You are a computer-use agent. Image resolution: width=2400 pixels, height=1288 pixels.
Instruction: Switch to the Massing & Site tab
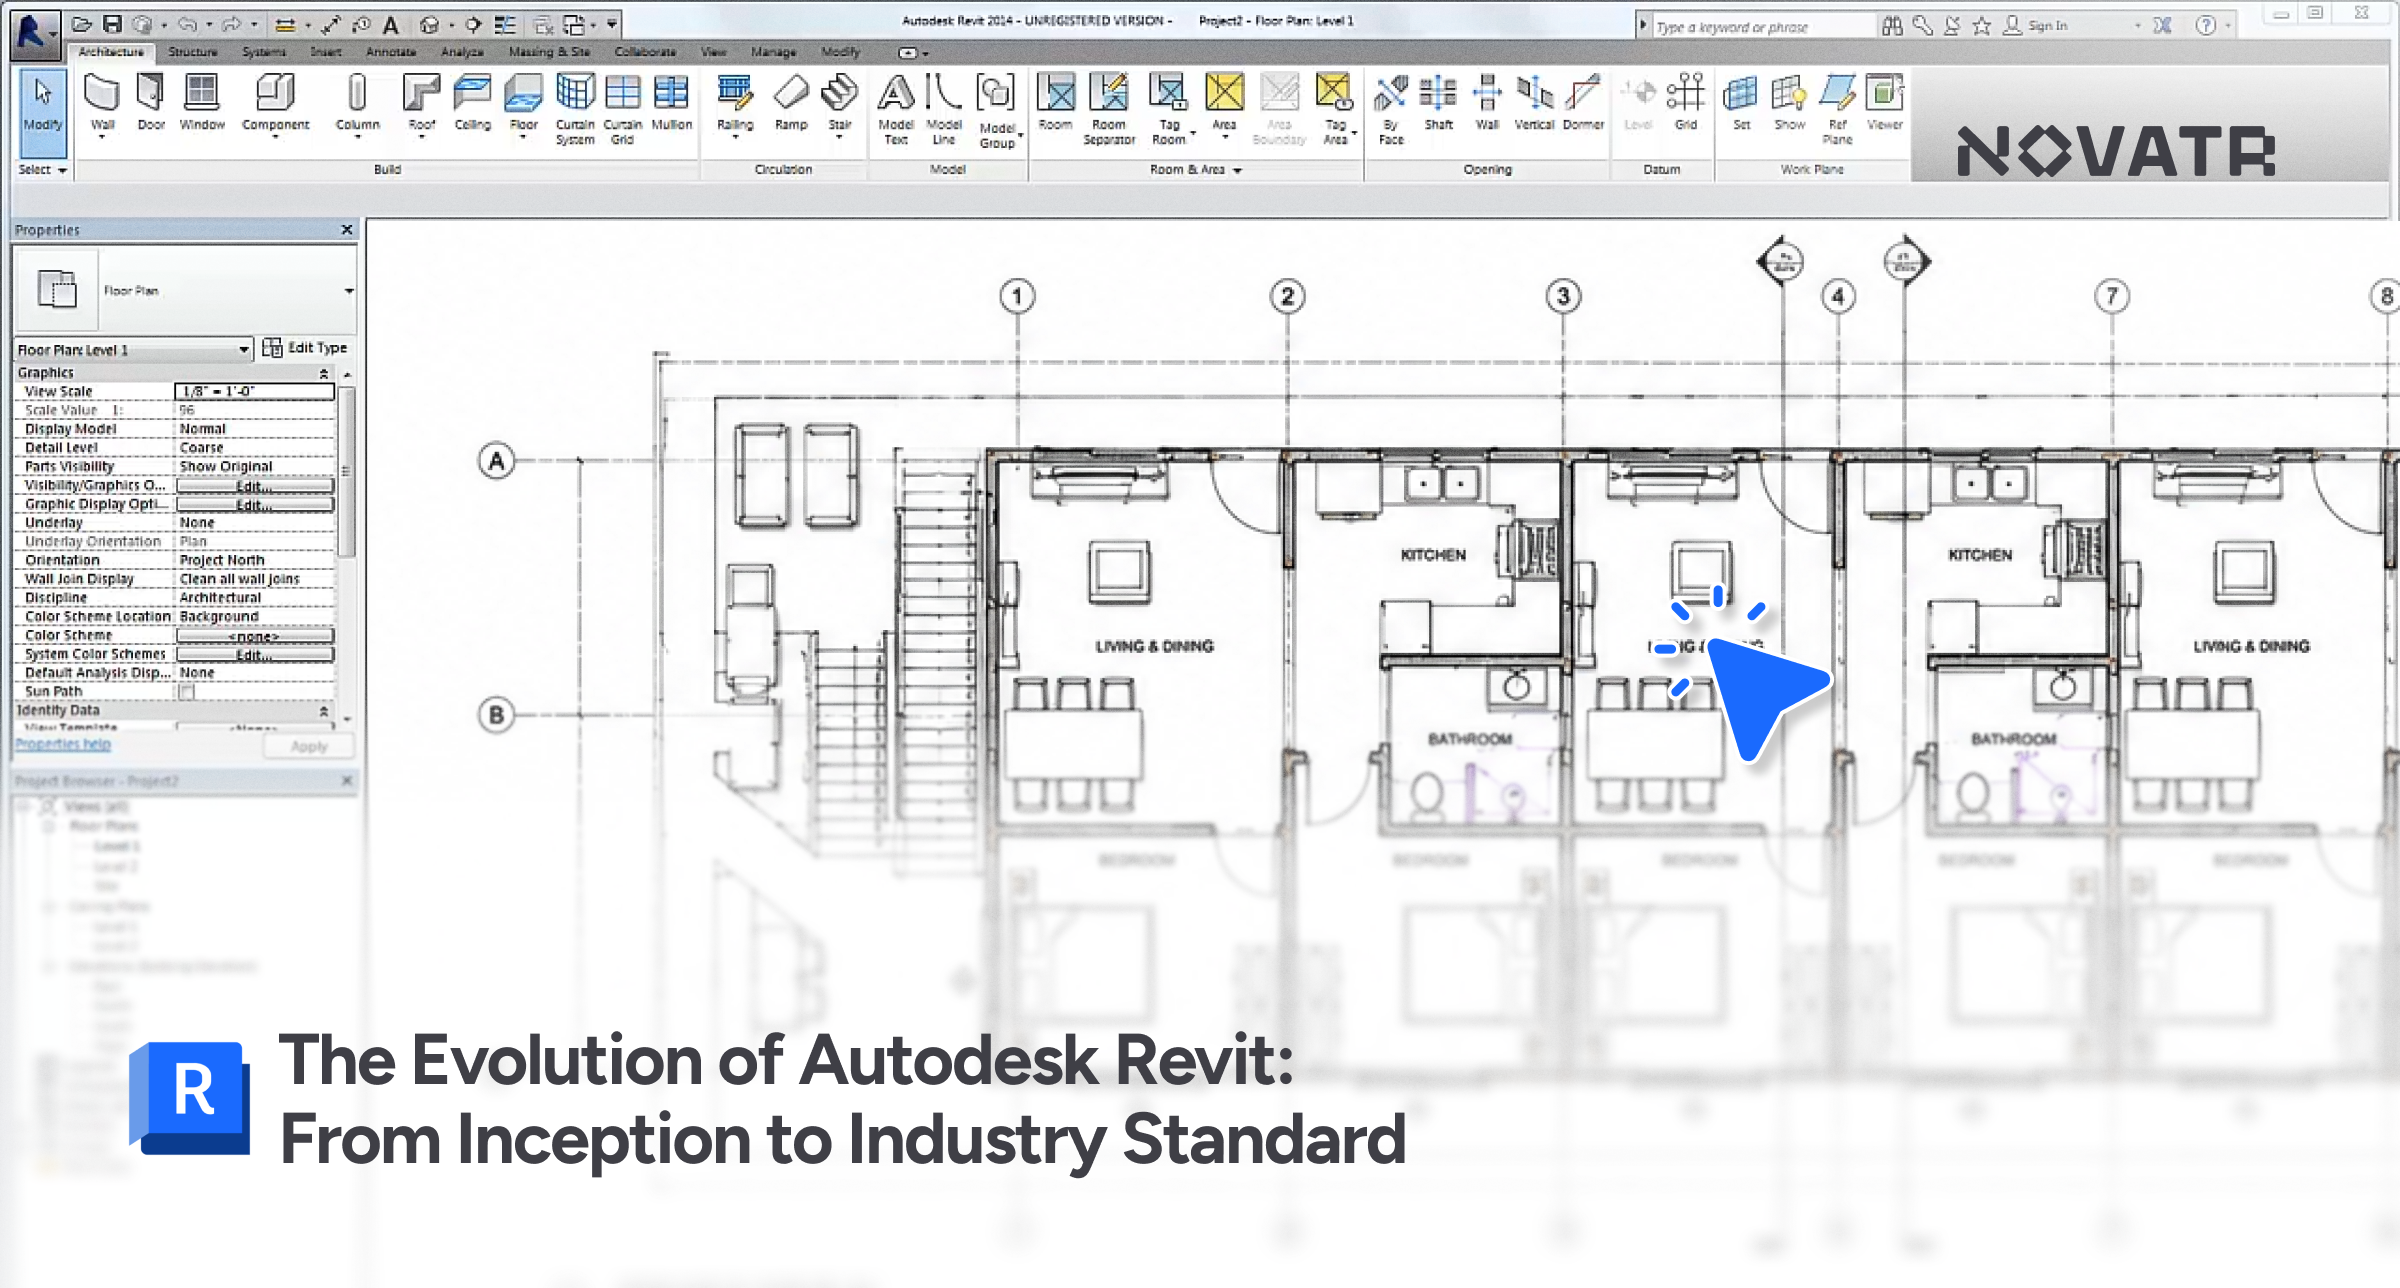click(549, 52)
